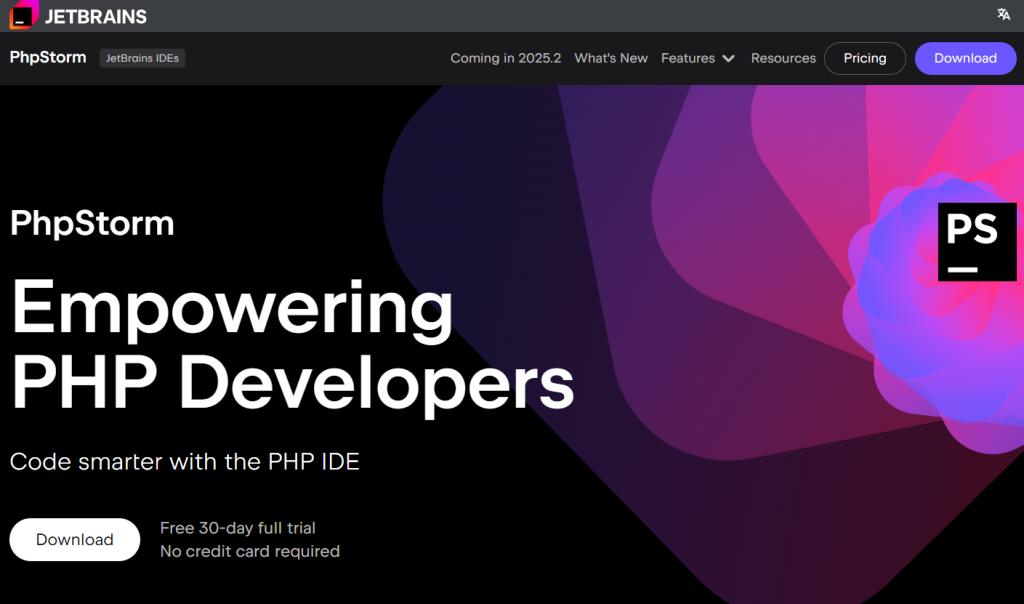Screen dimensions: 1024x604
Task: Open the What's New page
Action: point(611,58)
